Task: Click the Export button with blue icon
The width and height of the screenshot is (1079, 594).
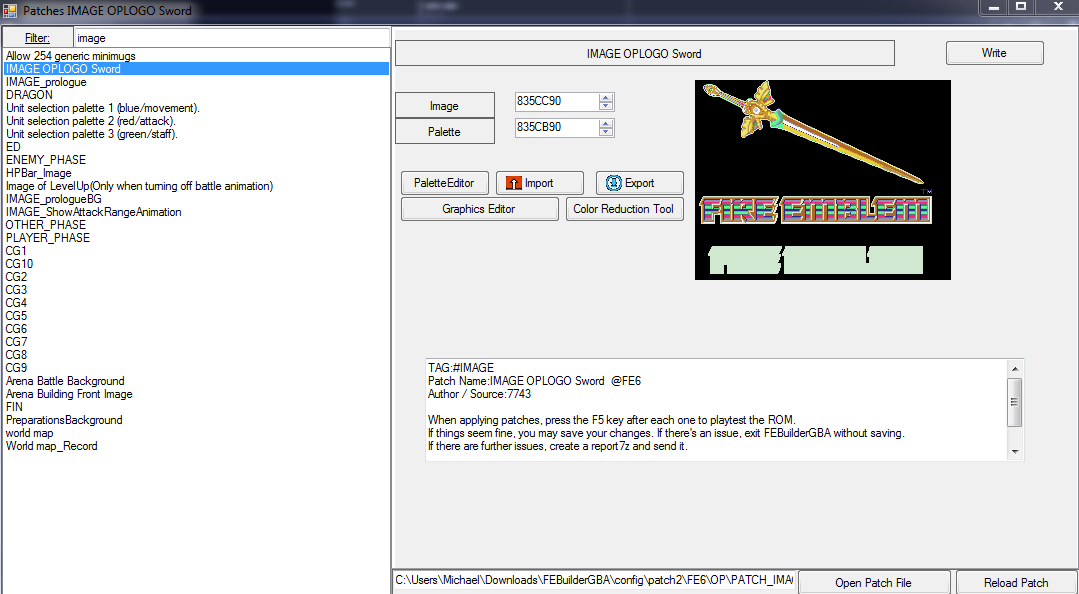Action: pos(640,183)
